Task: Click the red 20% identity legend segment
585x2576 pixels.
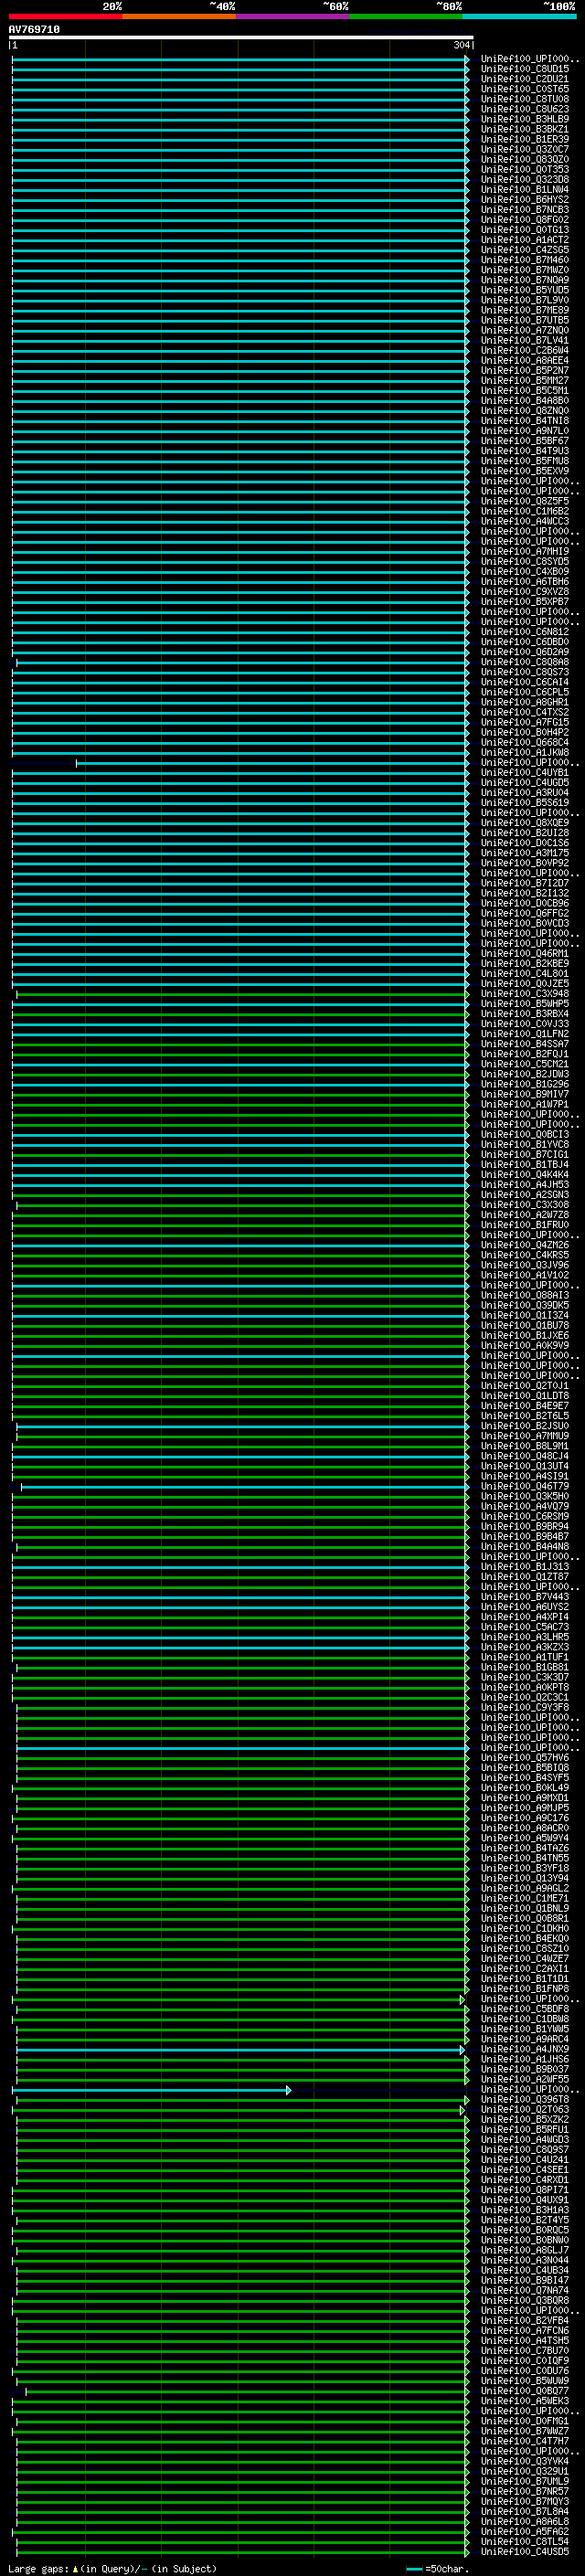Action: 65,16
